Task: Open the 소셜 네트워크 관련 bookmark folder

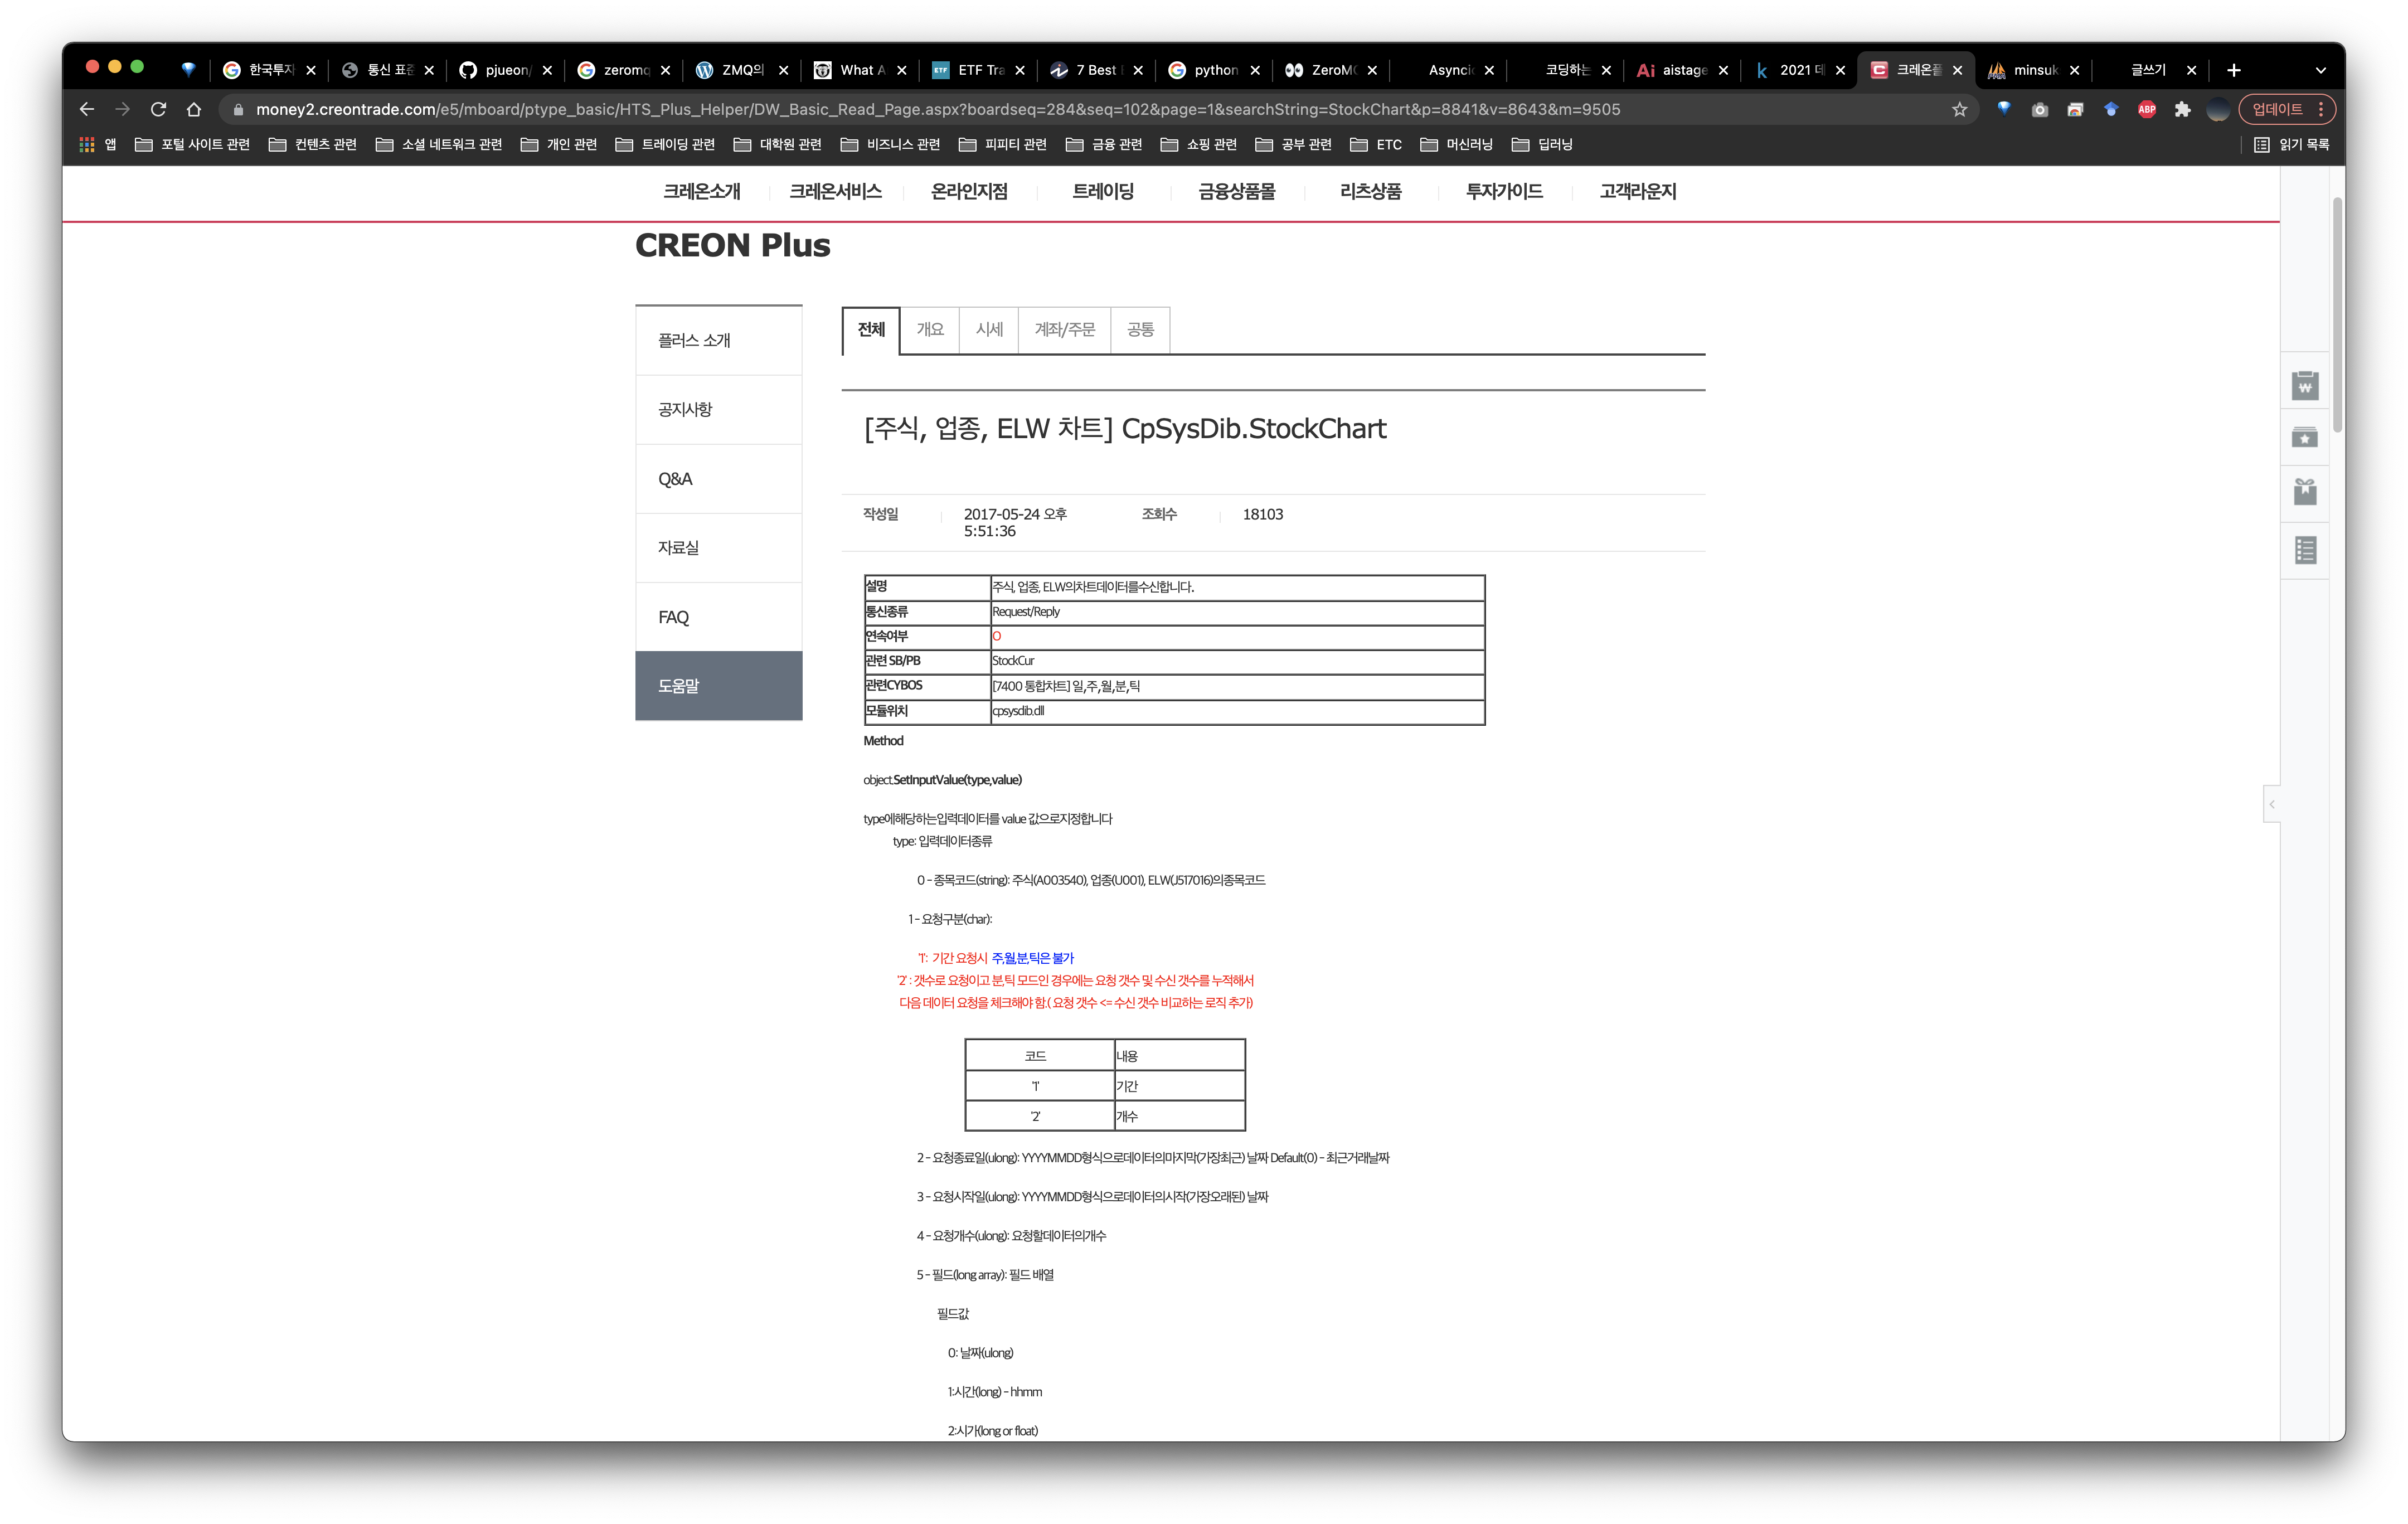Action: pos(439,144)
